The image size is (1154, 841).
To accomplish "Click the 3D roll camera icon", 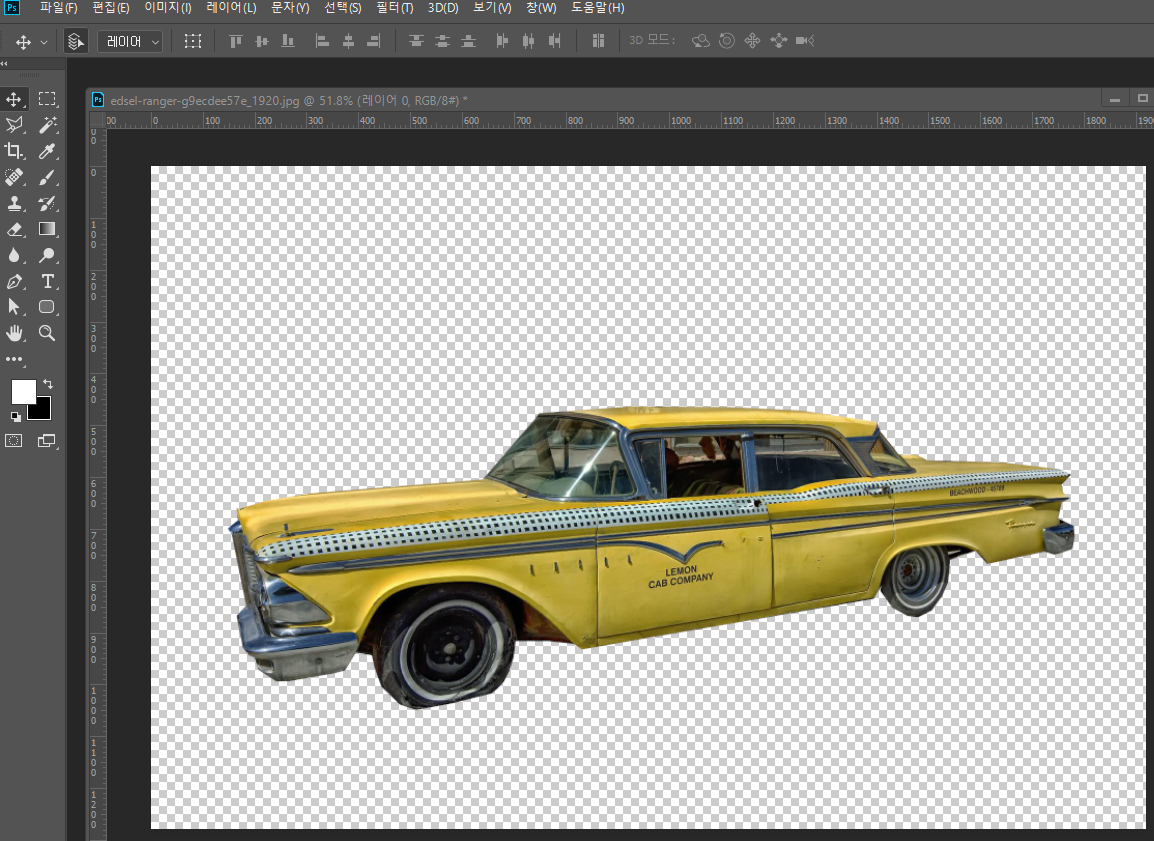I will click(726, 41).
